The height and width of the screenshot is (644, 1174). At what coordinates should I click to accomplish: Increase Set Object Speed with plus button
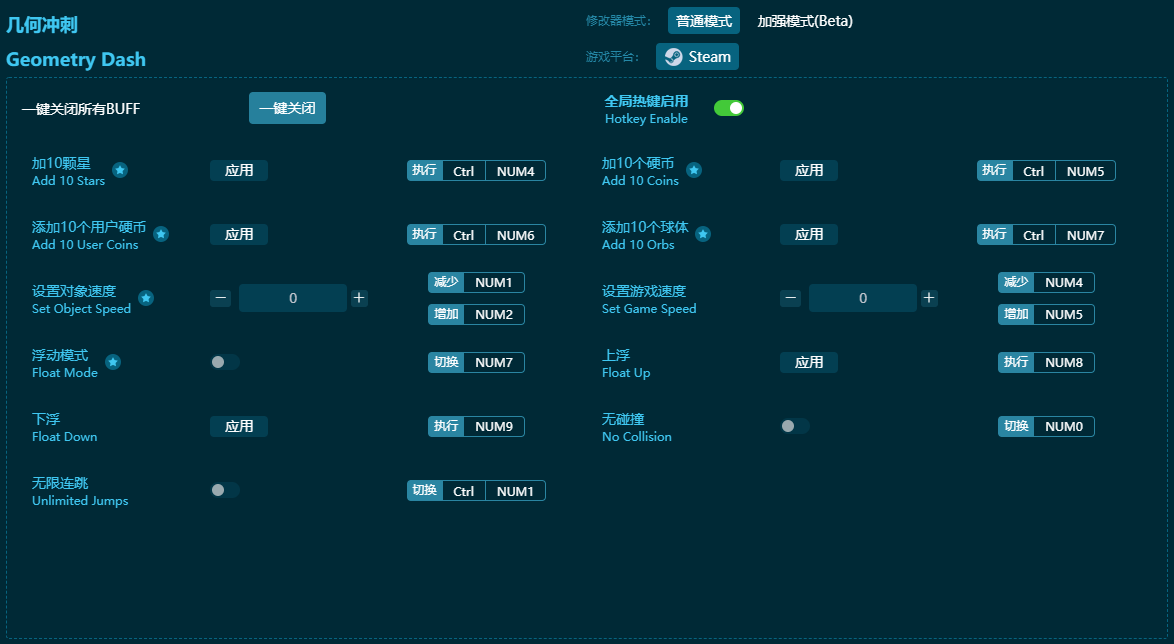tap(359, 298)
